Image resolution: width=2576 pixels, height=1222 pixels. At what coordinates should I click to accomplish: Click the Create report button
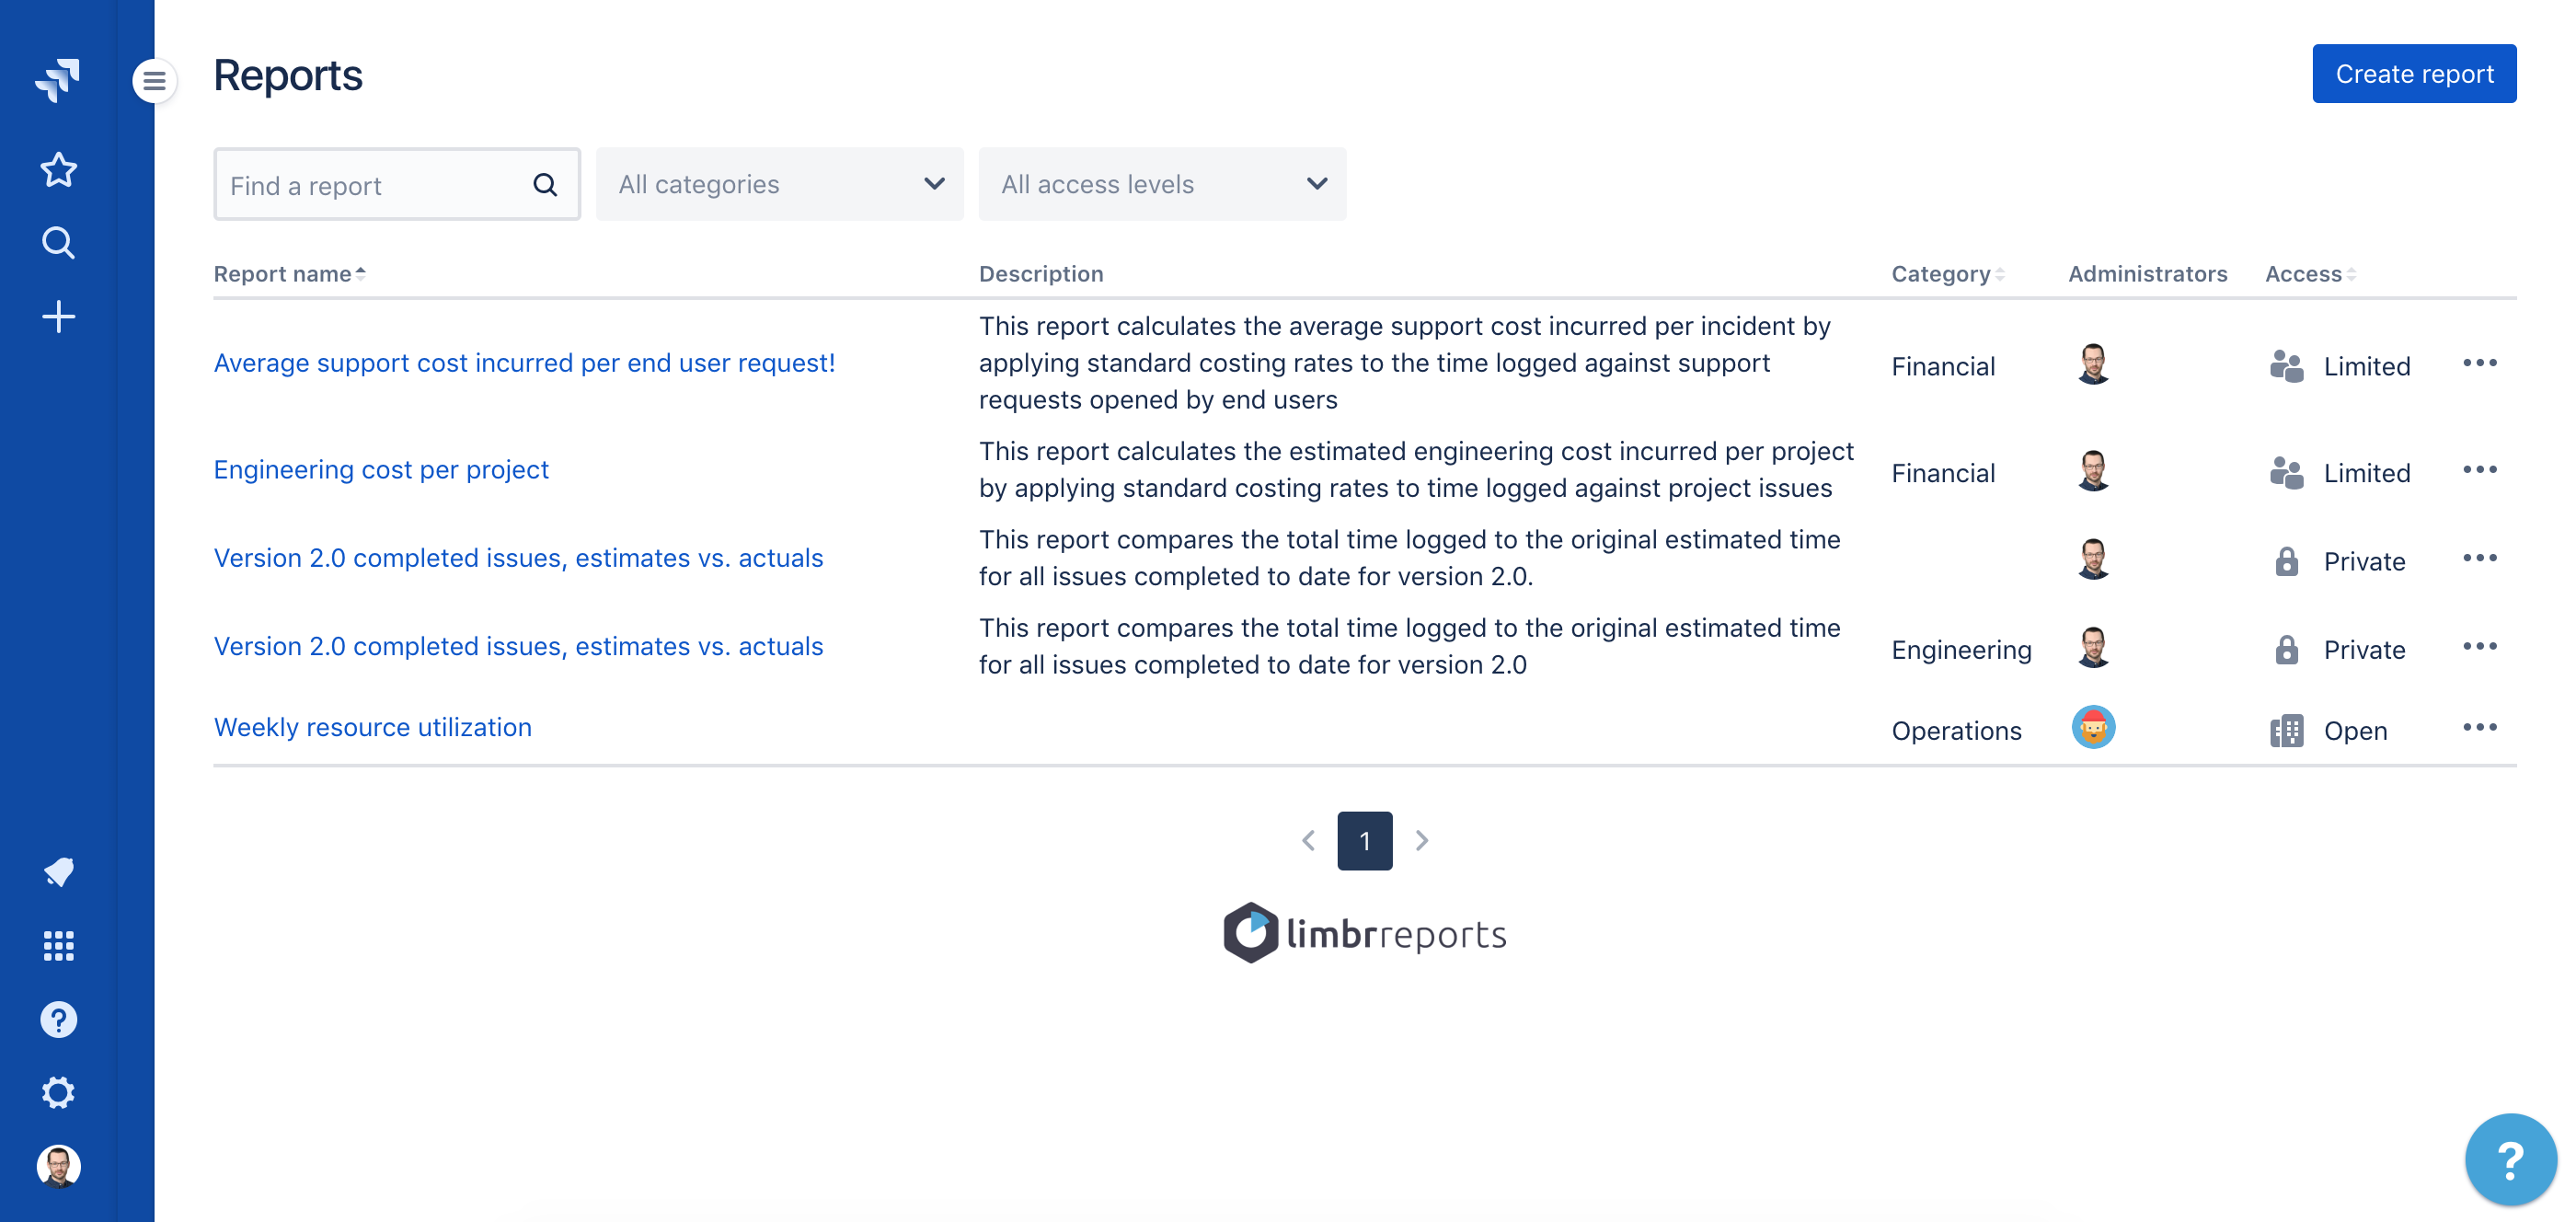point(2413,73)
